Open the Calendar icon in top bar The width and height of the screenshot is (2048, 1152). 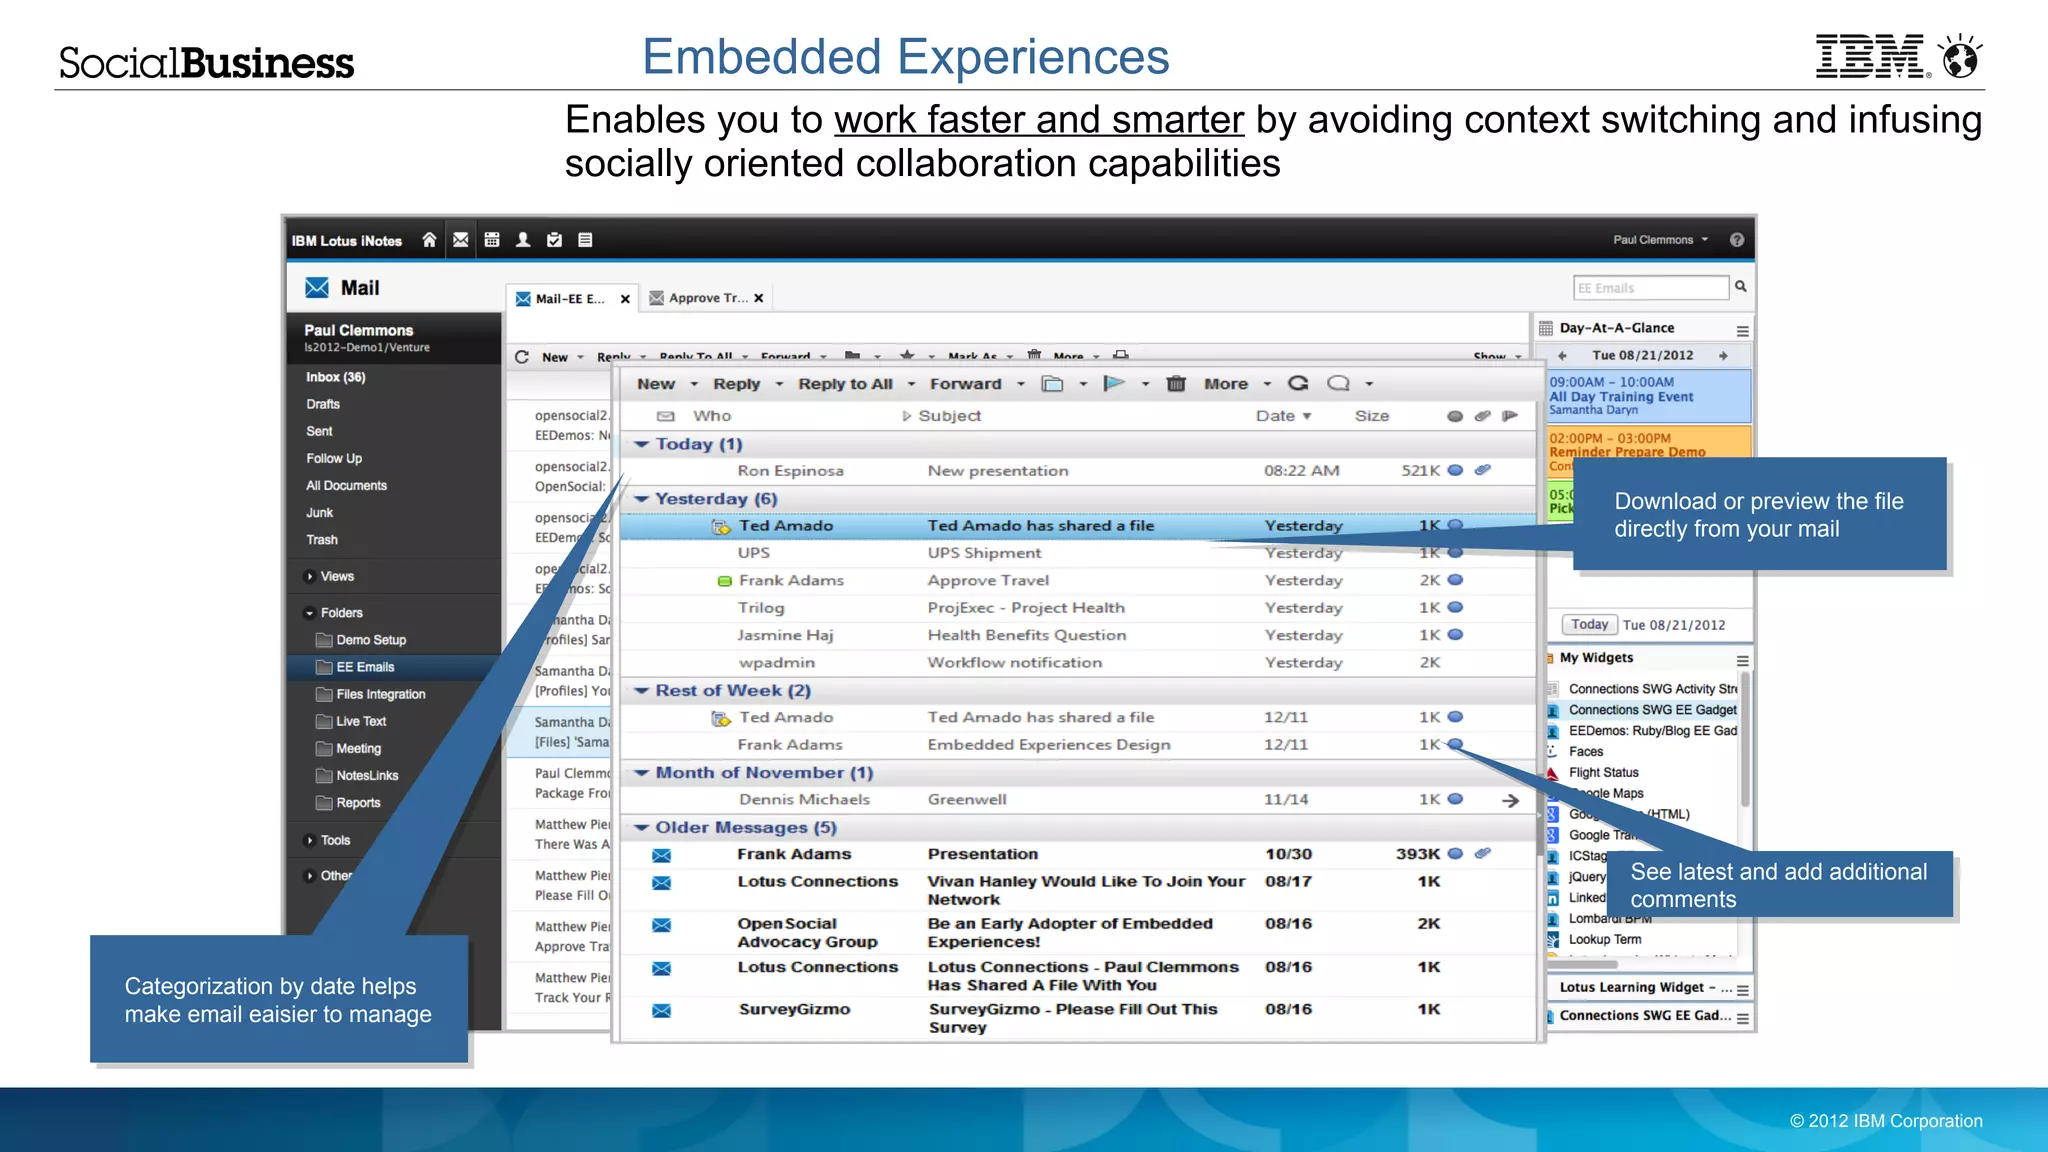click(492, 240)
